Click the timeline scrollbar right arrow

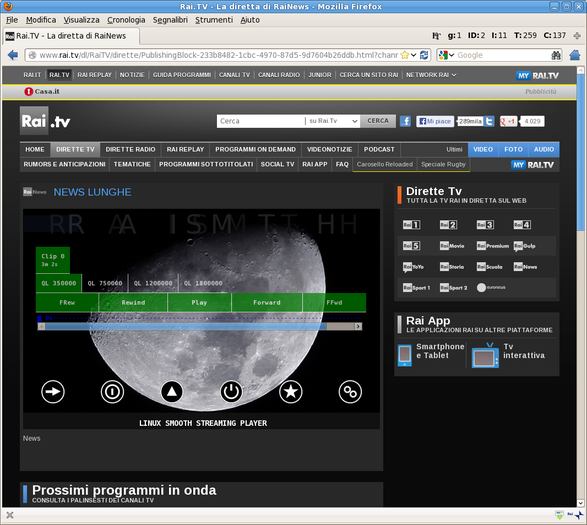click(x=358, y=327)
